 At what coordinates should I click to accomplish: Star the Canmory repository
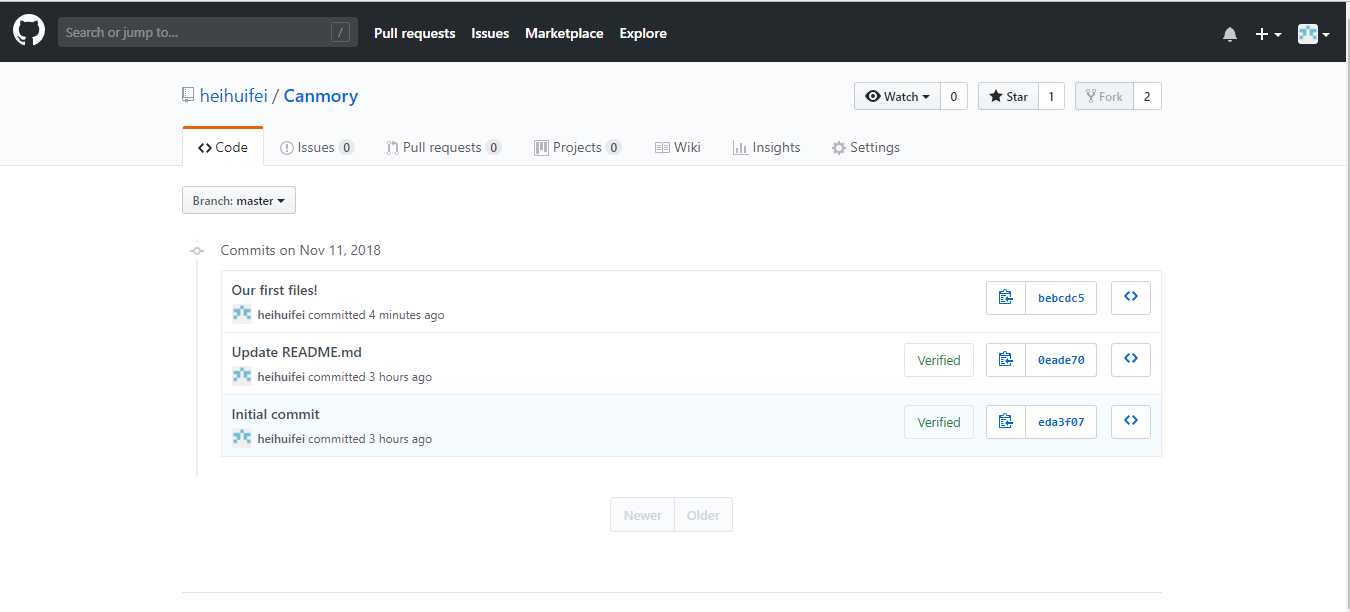tap(1008, 96)
